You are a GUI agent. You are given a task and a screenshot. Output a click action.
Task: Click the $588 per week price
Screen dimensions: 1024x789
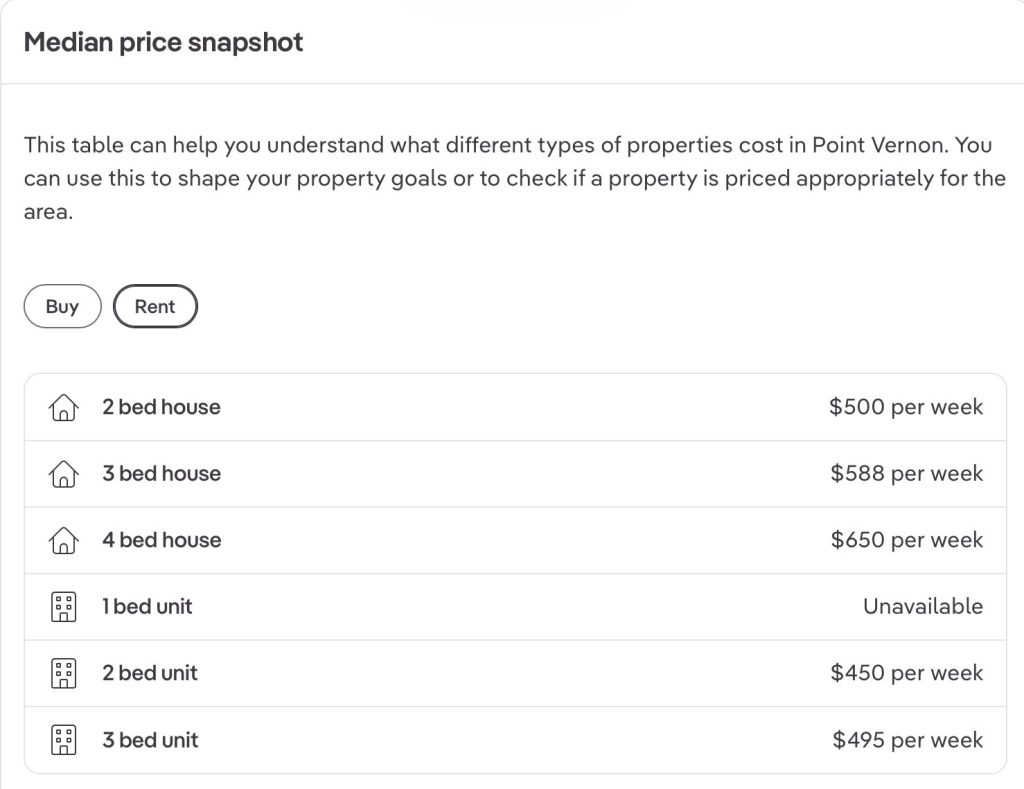[906, 474]
